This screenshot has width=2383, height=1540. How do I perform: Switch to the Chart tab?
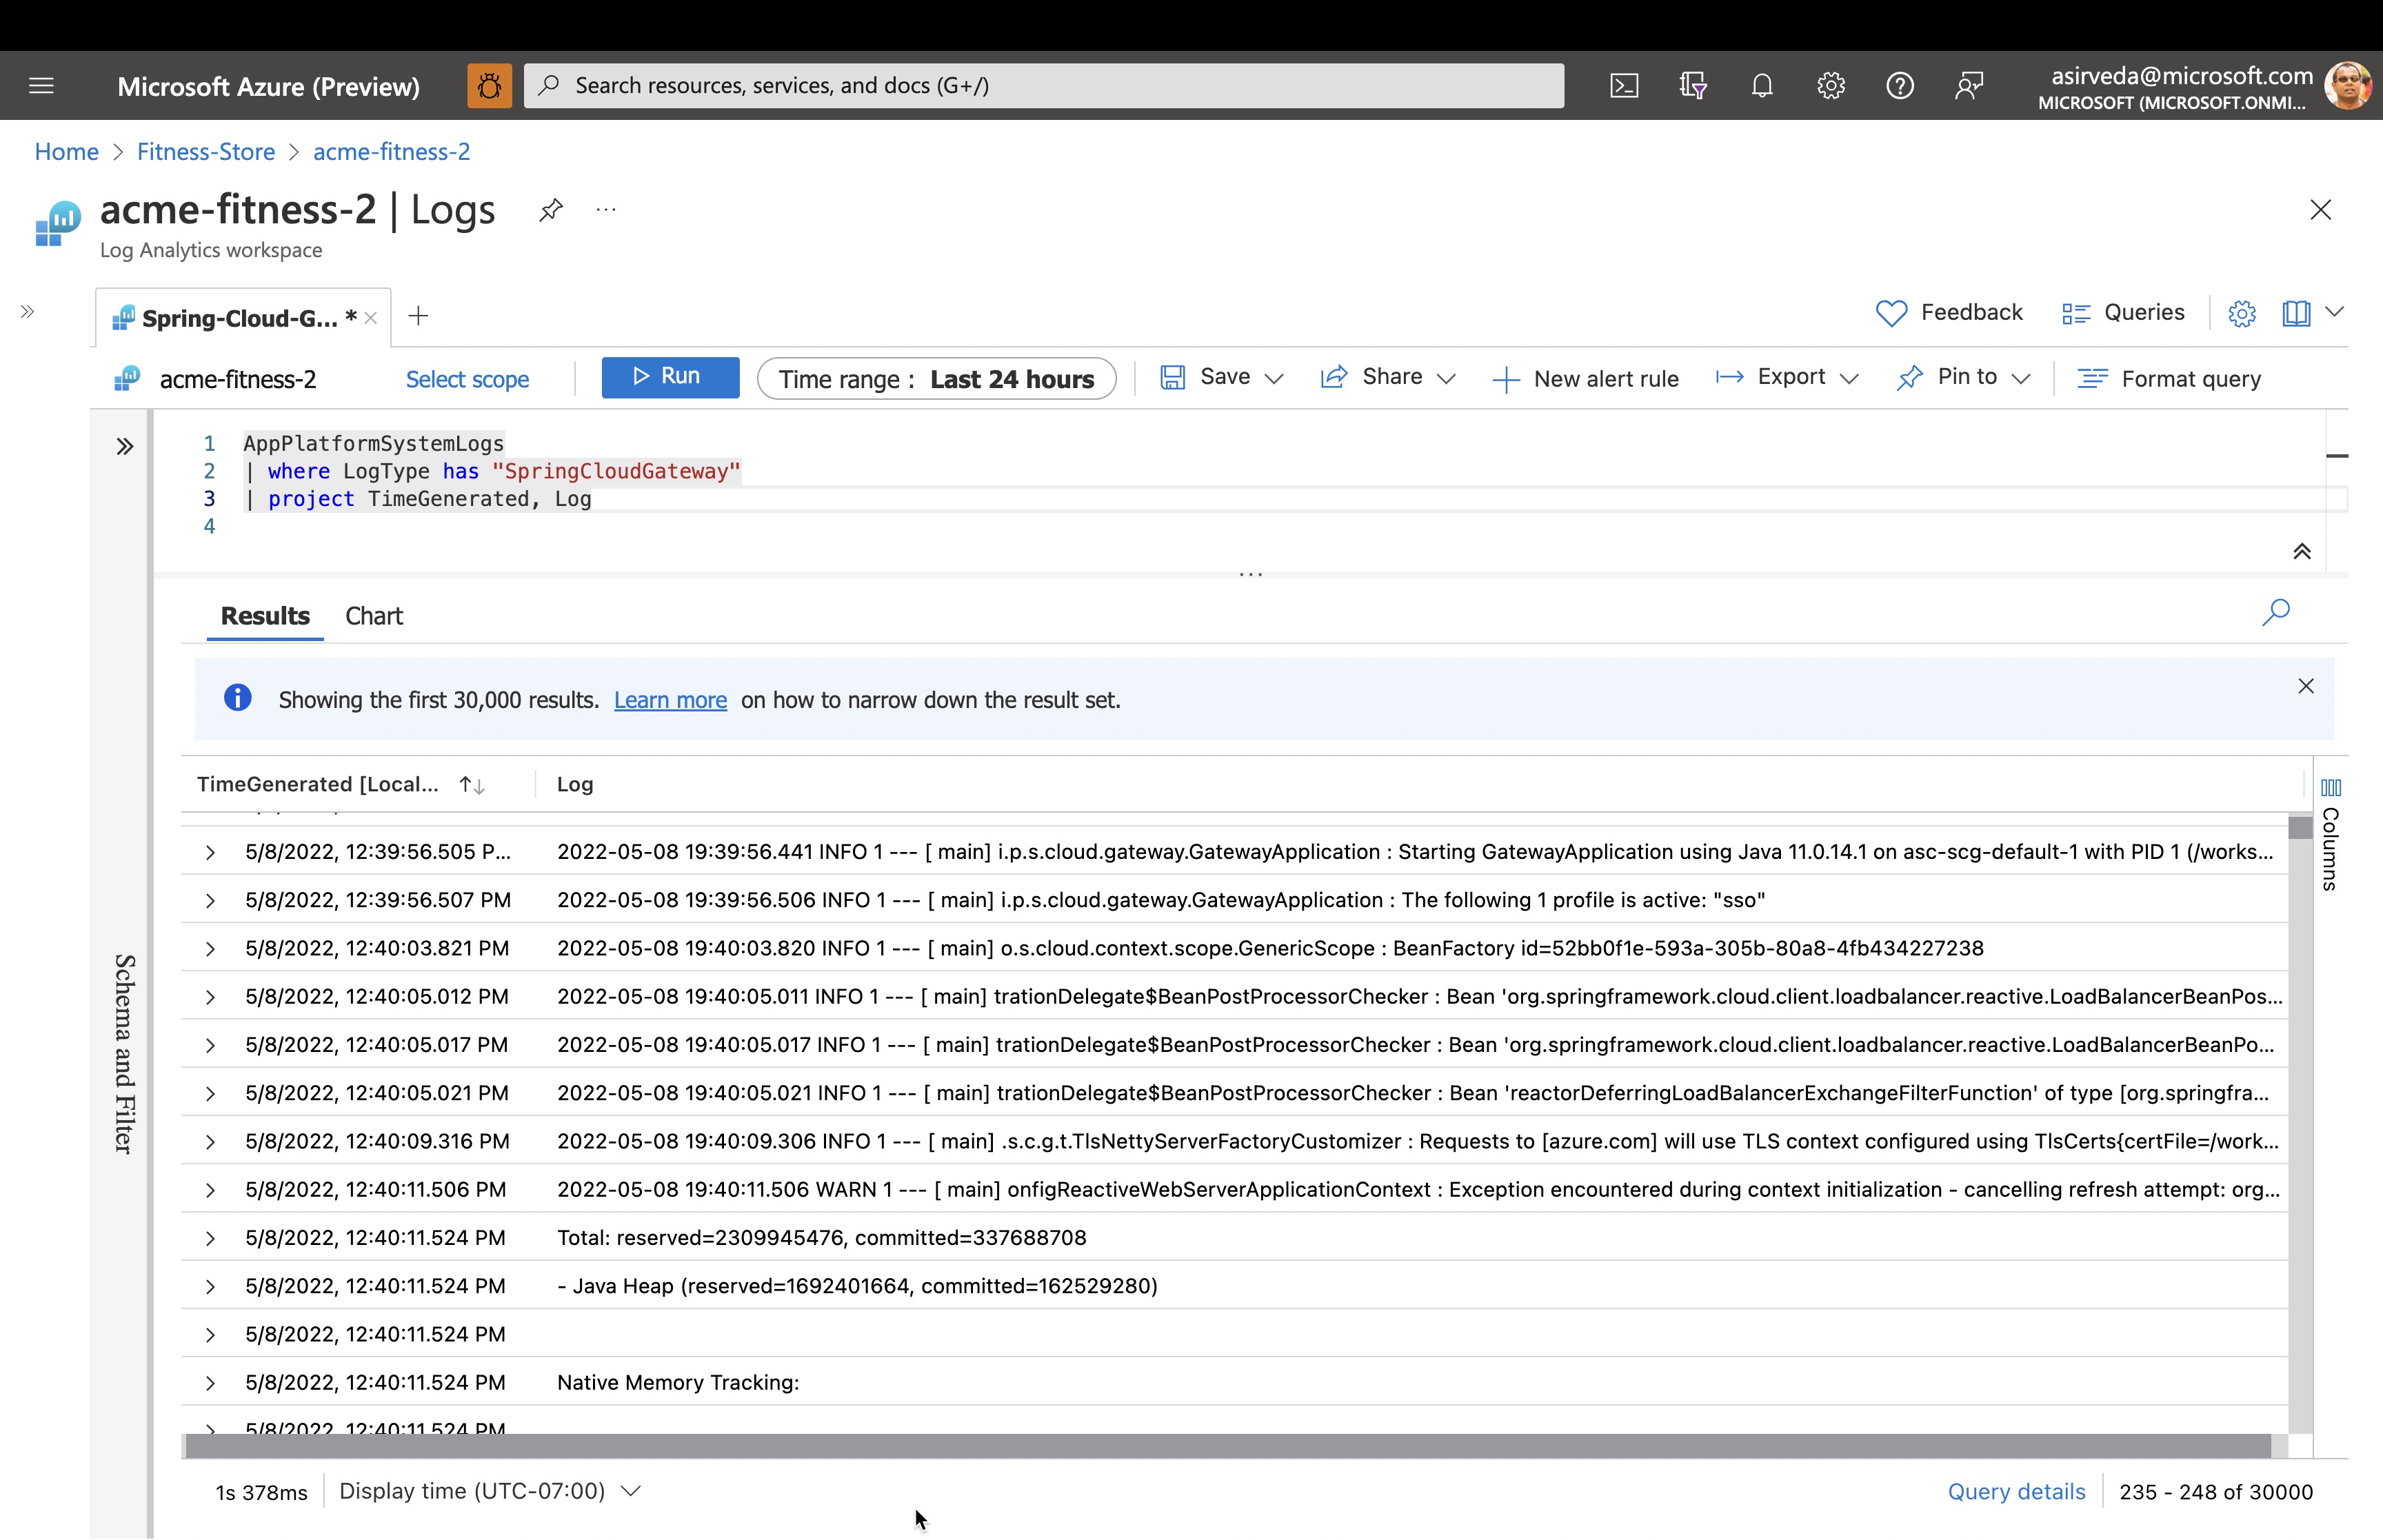373,616
